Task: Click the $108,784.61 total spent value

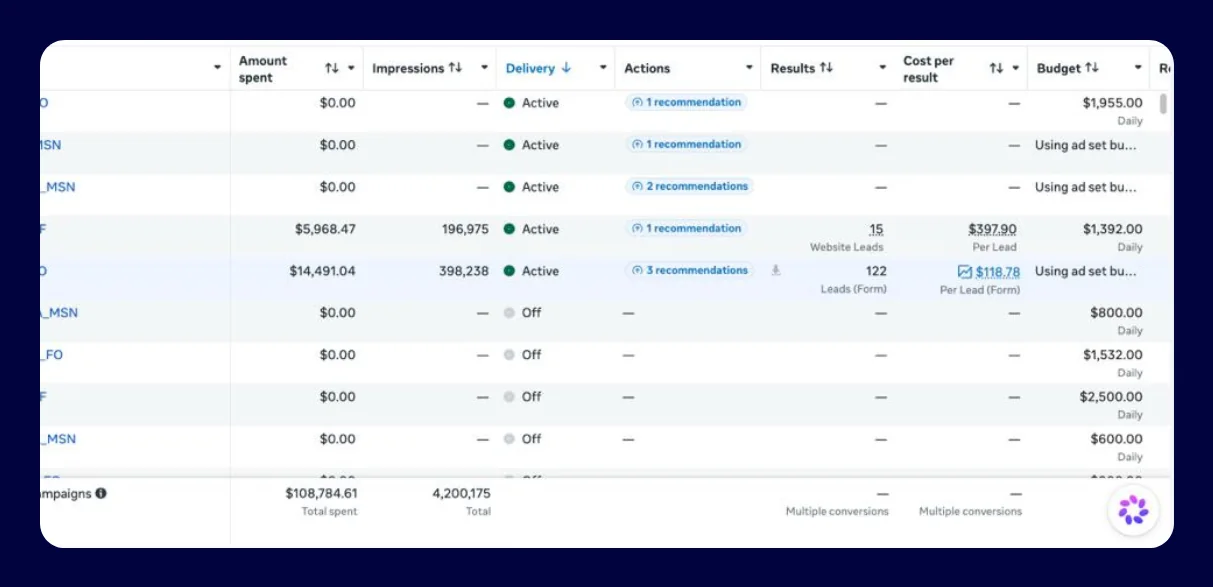Action: pos(321,493)
